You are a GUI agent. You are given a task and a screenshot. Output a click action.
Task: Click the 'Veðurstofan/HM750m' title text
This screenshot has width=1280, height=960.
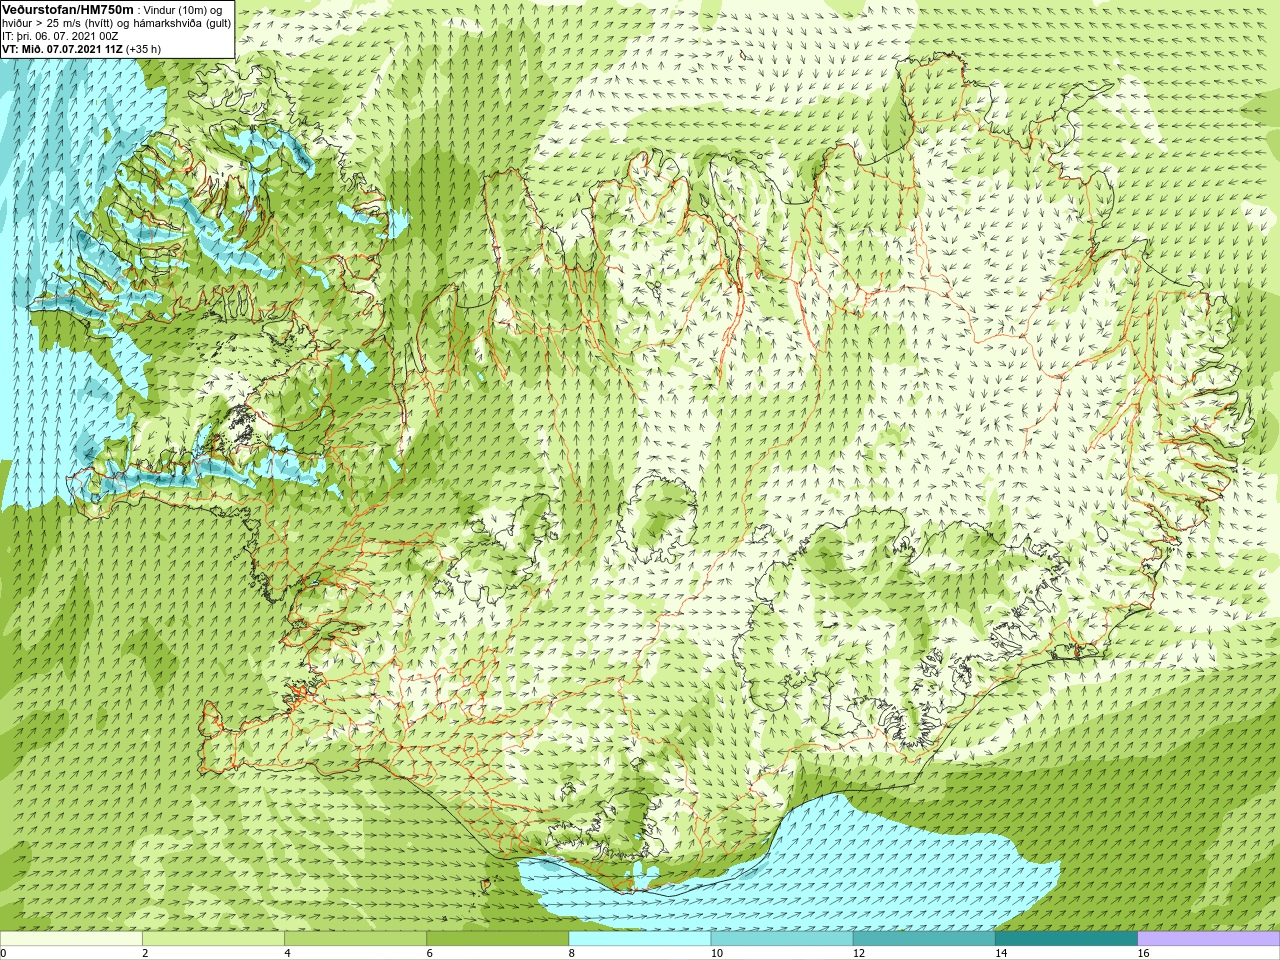point(67,9)
